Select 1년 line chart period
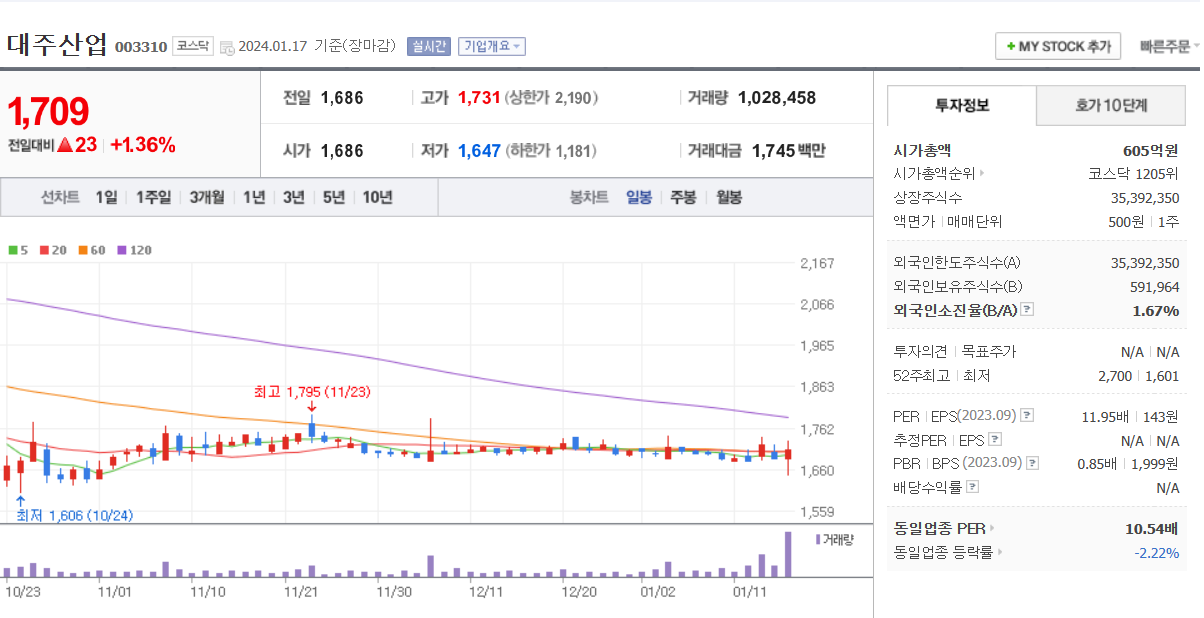Screen dimensions: 1204x618 pos(254,197)
